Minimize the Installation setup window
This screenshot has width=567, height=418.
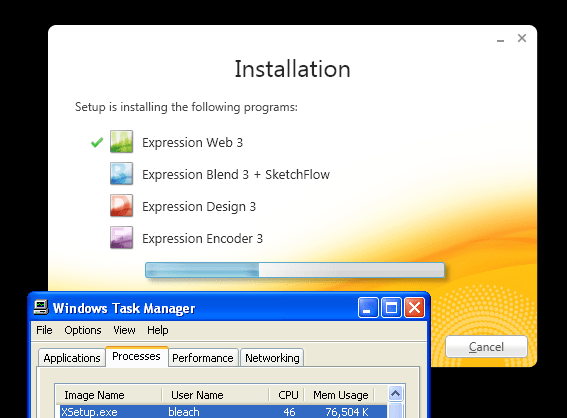500,39
